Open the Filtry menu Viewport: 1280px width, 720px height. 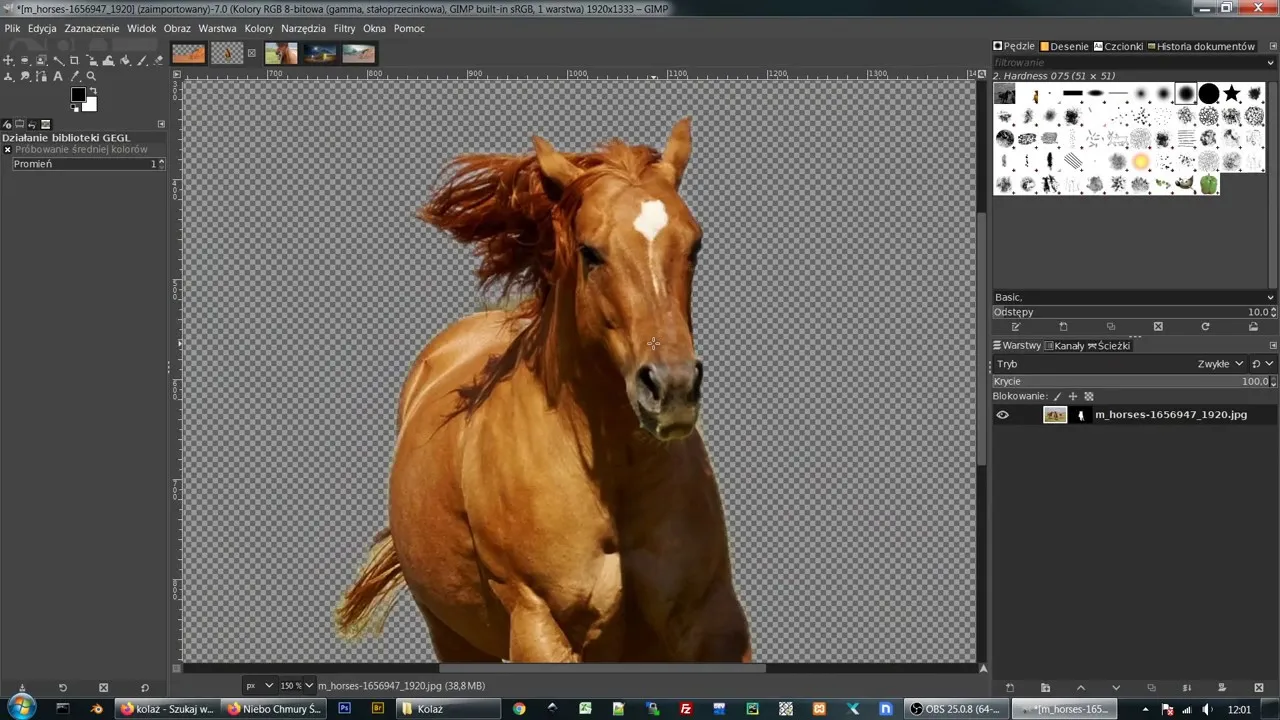(x=344, y=28)
